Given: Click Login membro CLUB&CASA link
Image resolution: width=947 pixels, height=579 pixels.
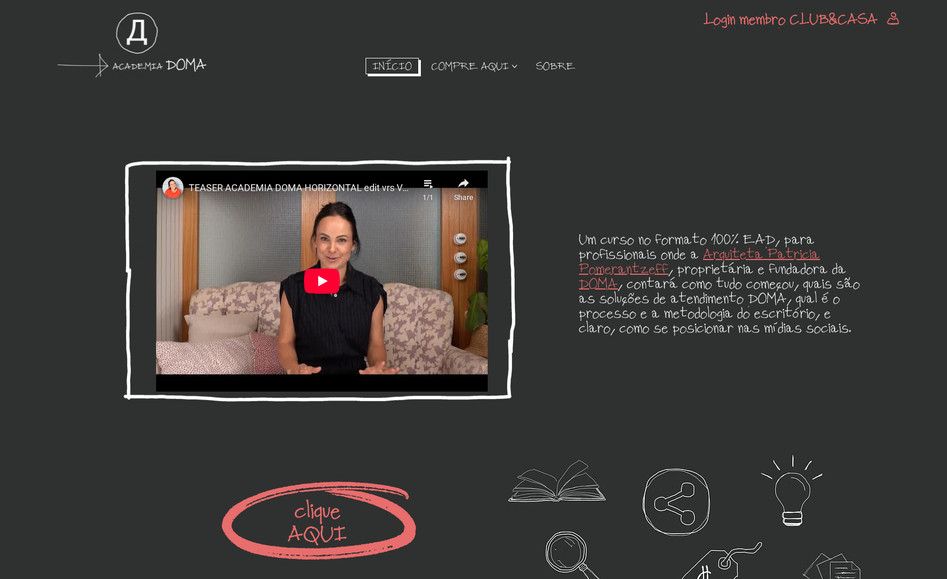Looking at the screenshot, I should tap(790, 19).
